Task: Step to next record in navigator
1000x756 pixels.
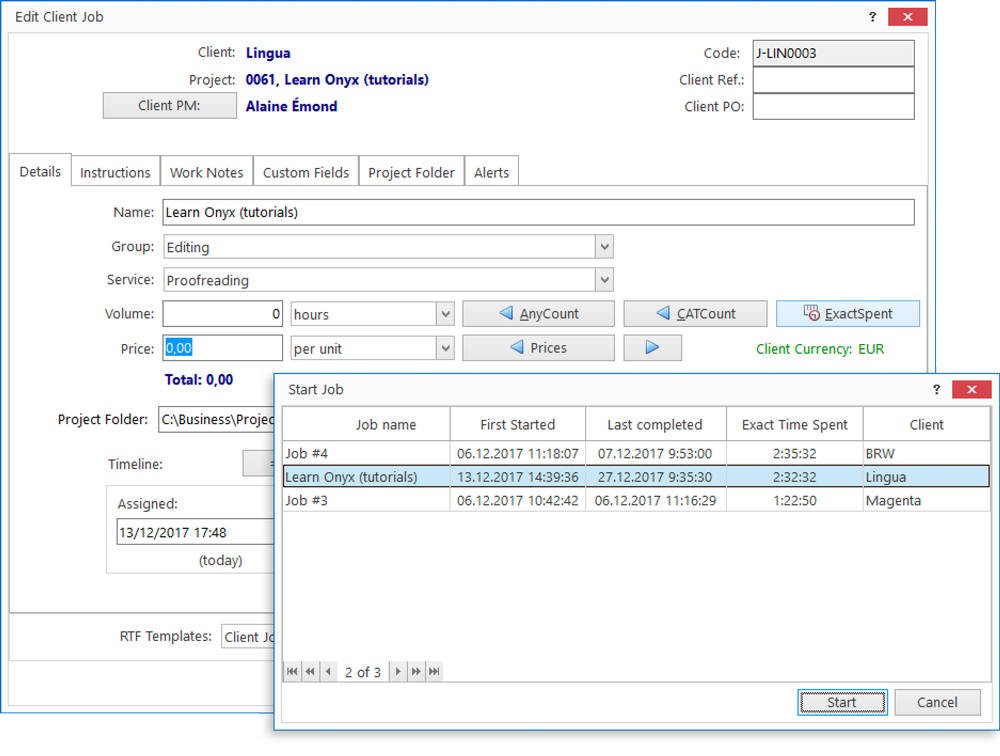Action: click(398, 672)
